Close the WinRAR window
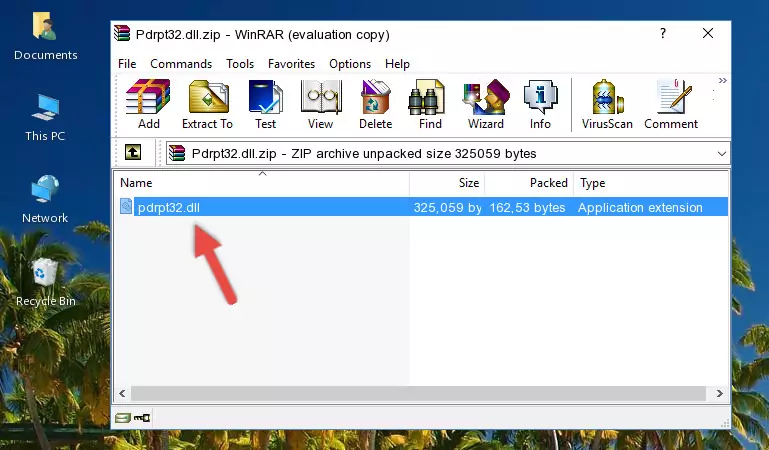 point(708,33)
